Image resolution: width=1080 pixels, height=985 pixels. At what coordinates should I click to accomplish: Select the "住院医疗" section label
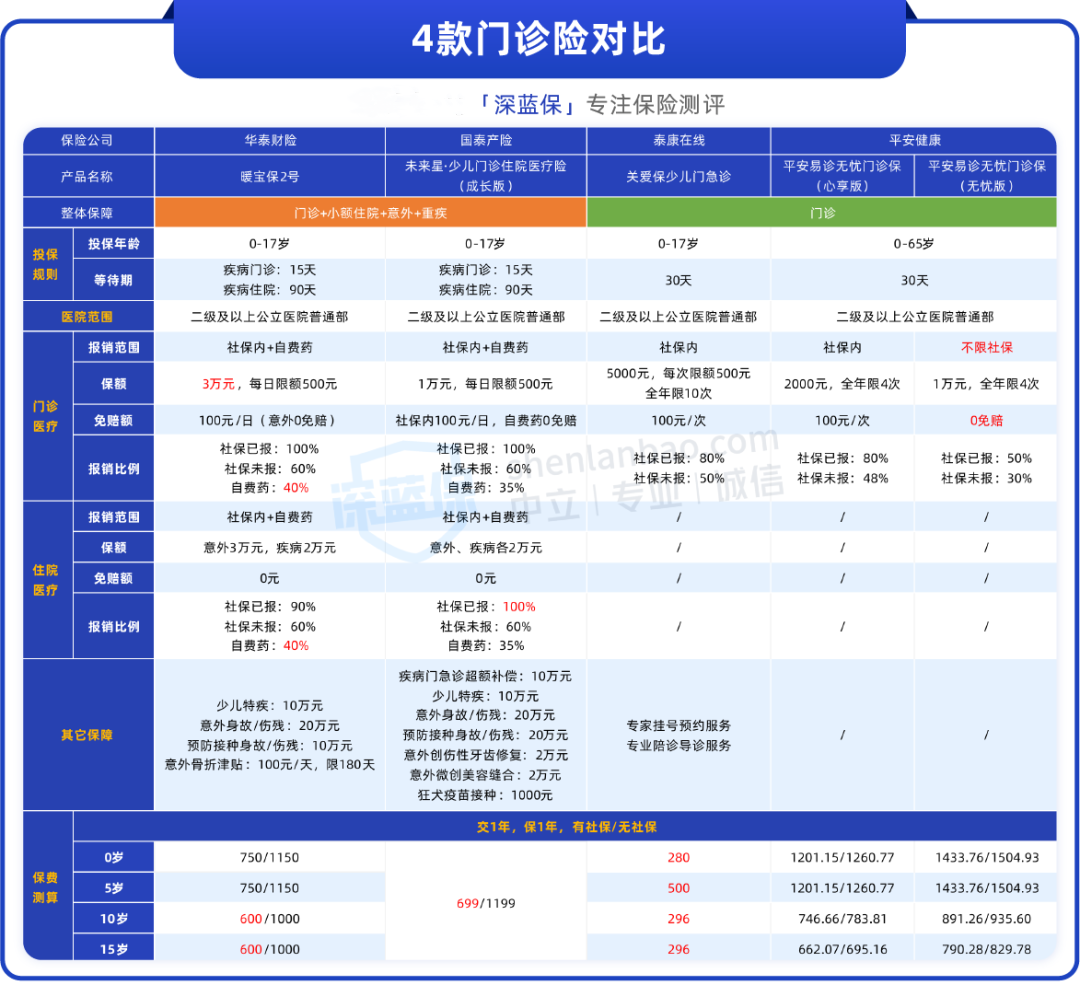tap(45, 580)
